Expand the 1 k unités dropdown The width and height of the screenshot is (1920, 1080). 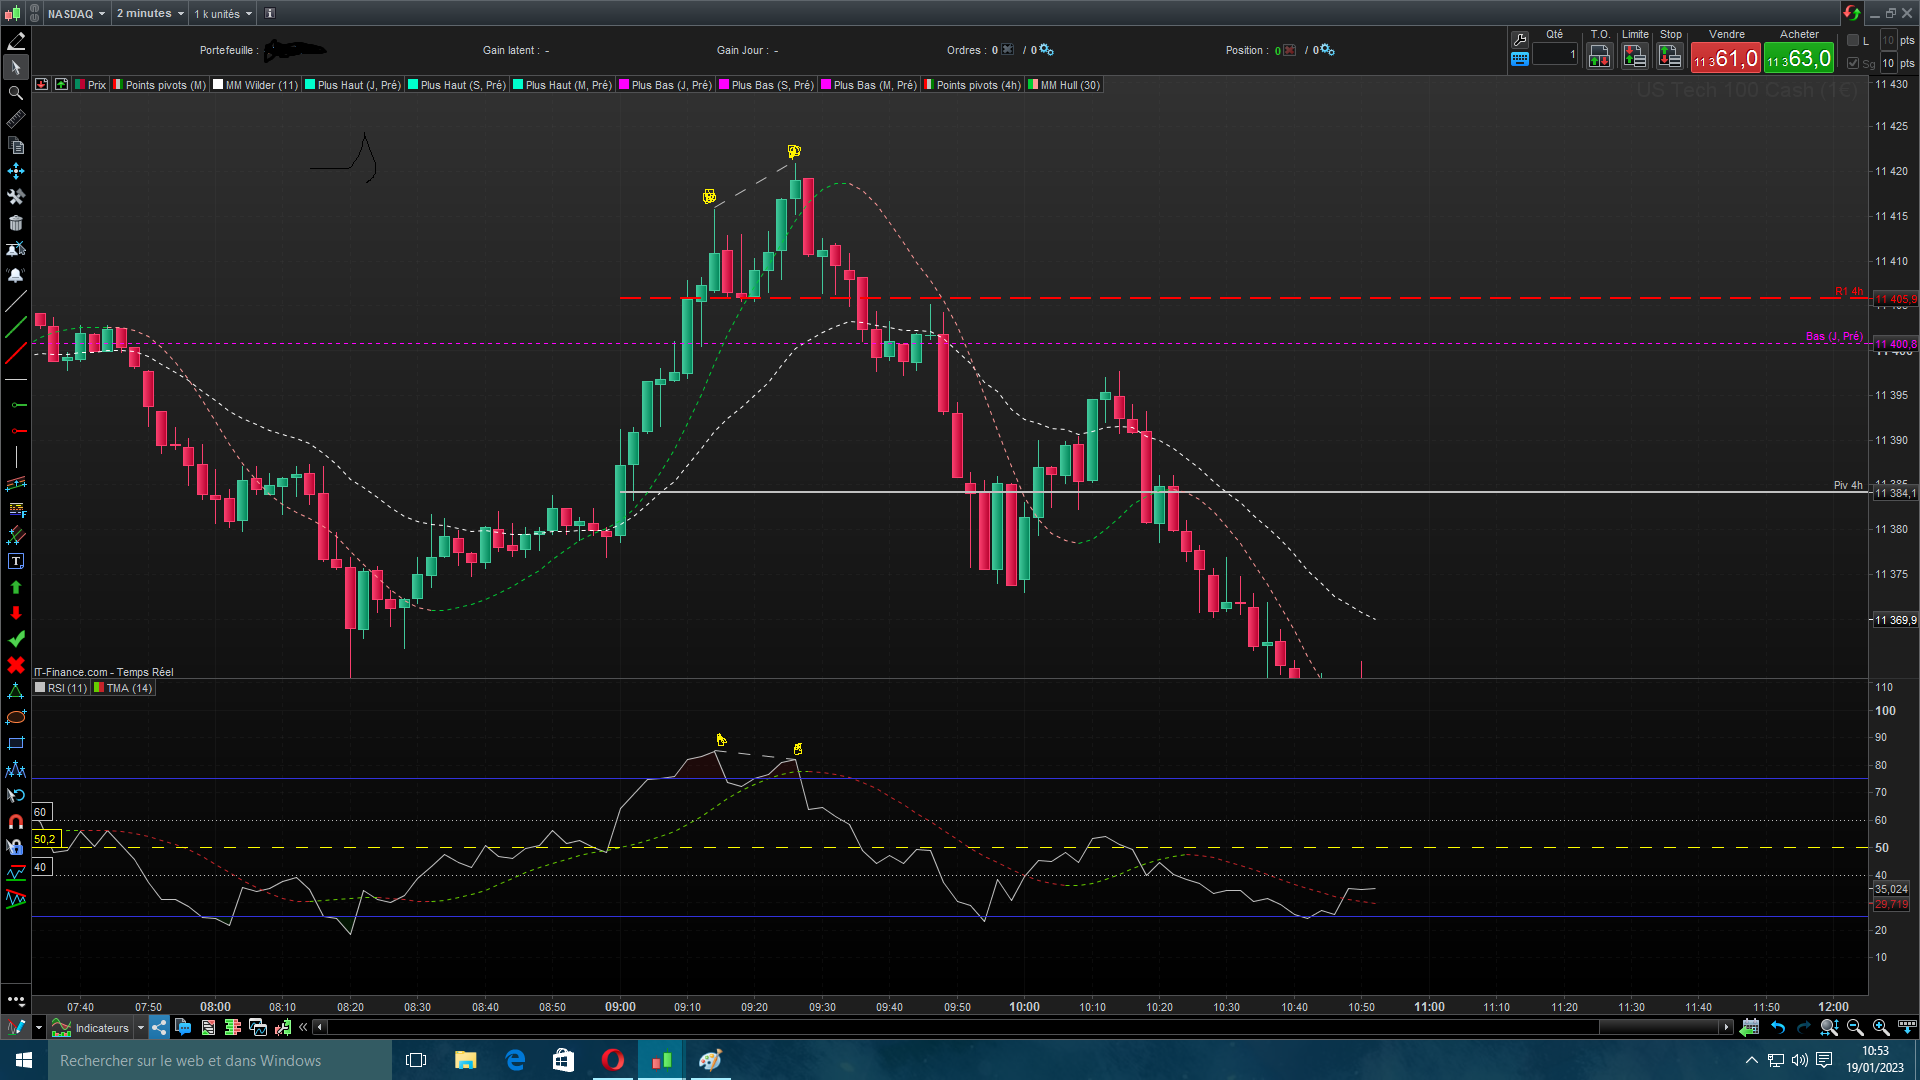coord(223,13)
